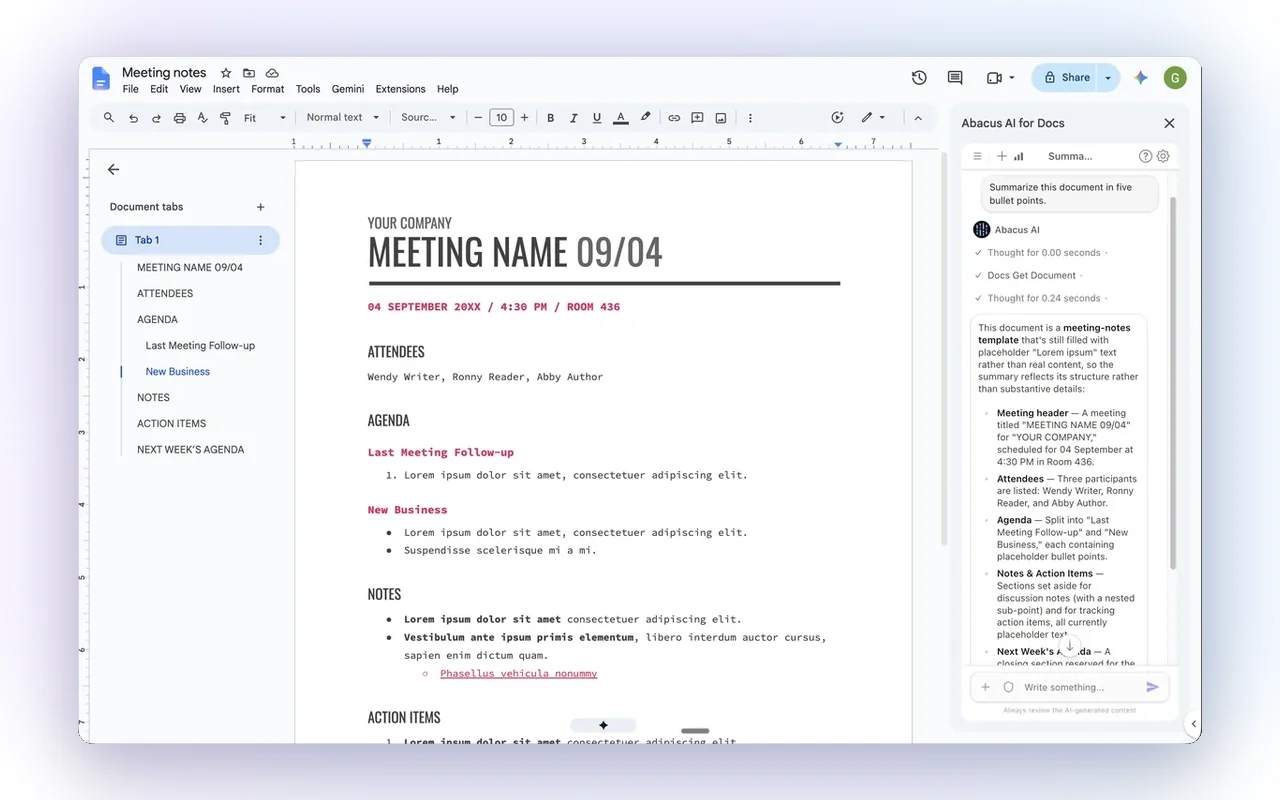Viewport: 1280px width, 800px height.
Task: Print the document
Action: pos(180,118)
